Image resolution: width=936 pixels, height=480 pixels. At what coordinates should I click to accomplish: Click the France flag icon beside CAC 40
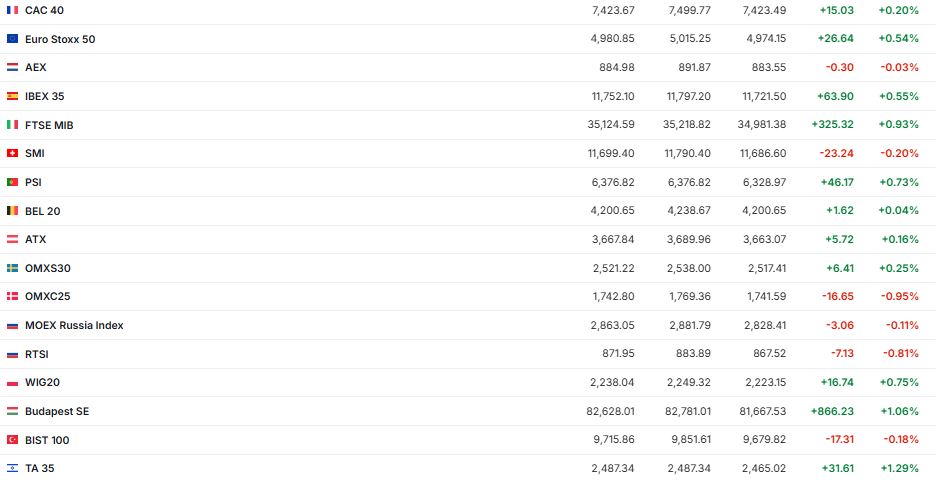pyautogui.click(x=12, y=10)
